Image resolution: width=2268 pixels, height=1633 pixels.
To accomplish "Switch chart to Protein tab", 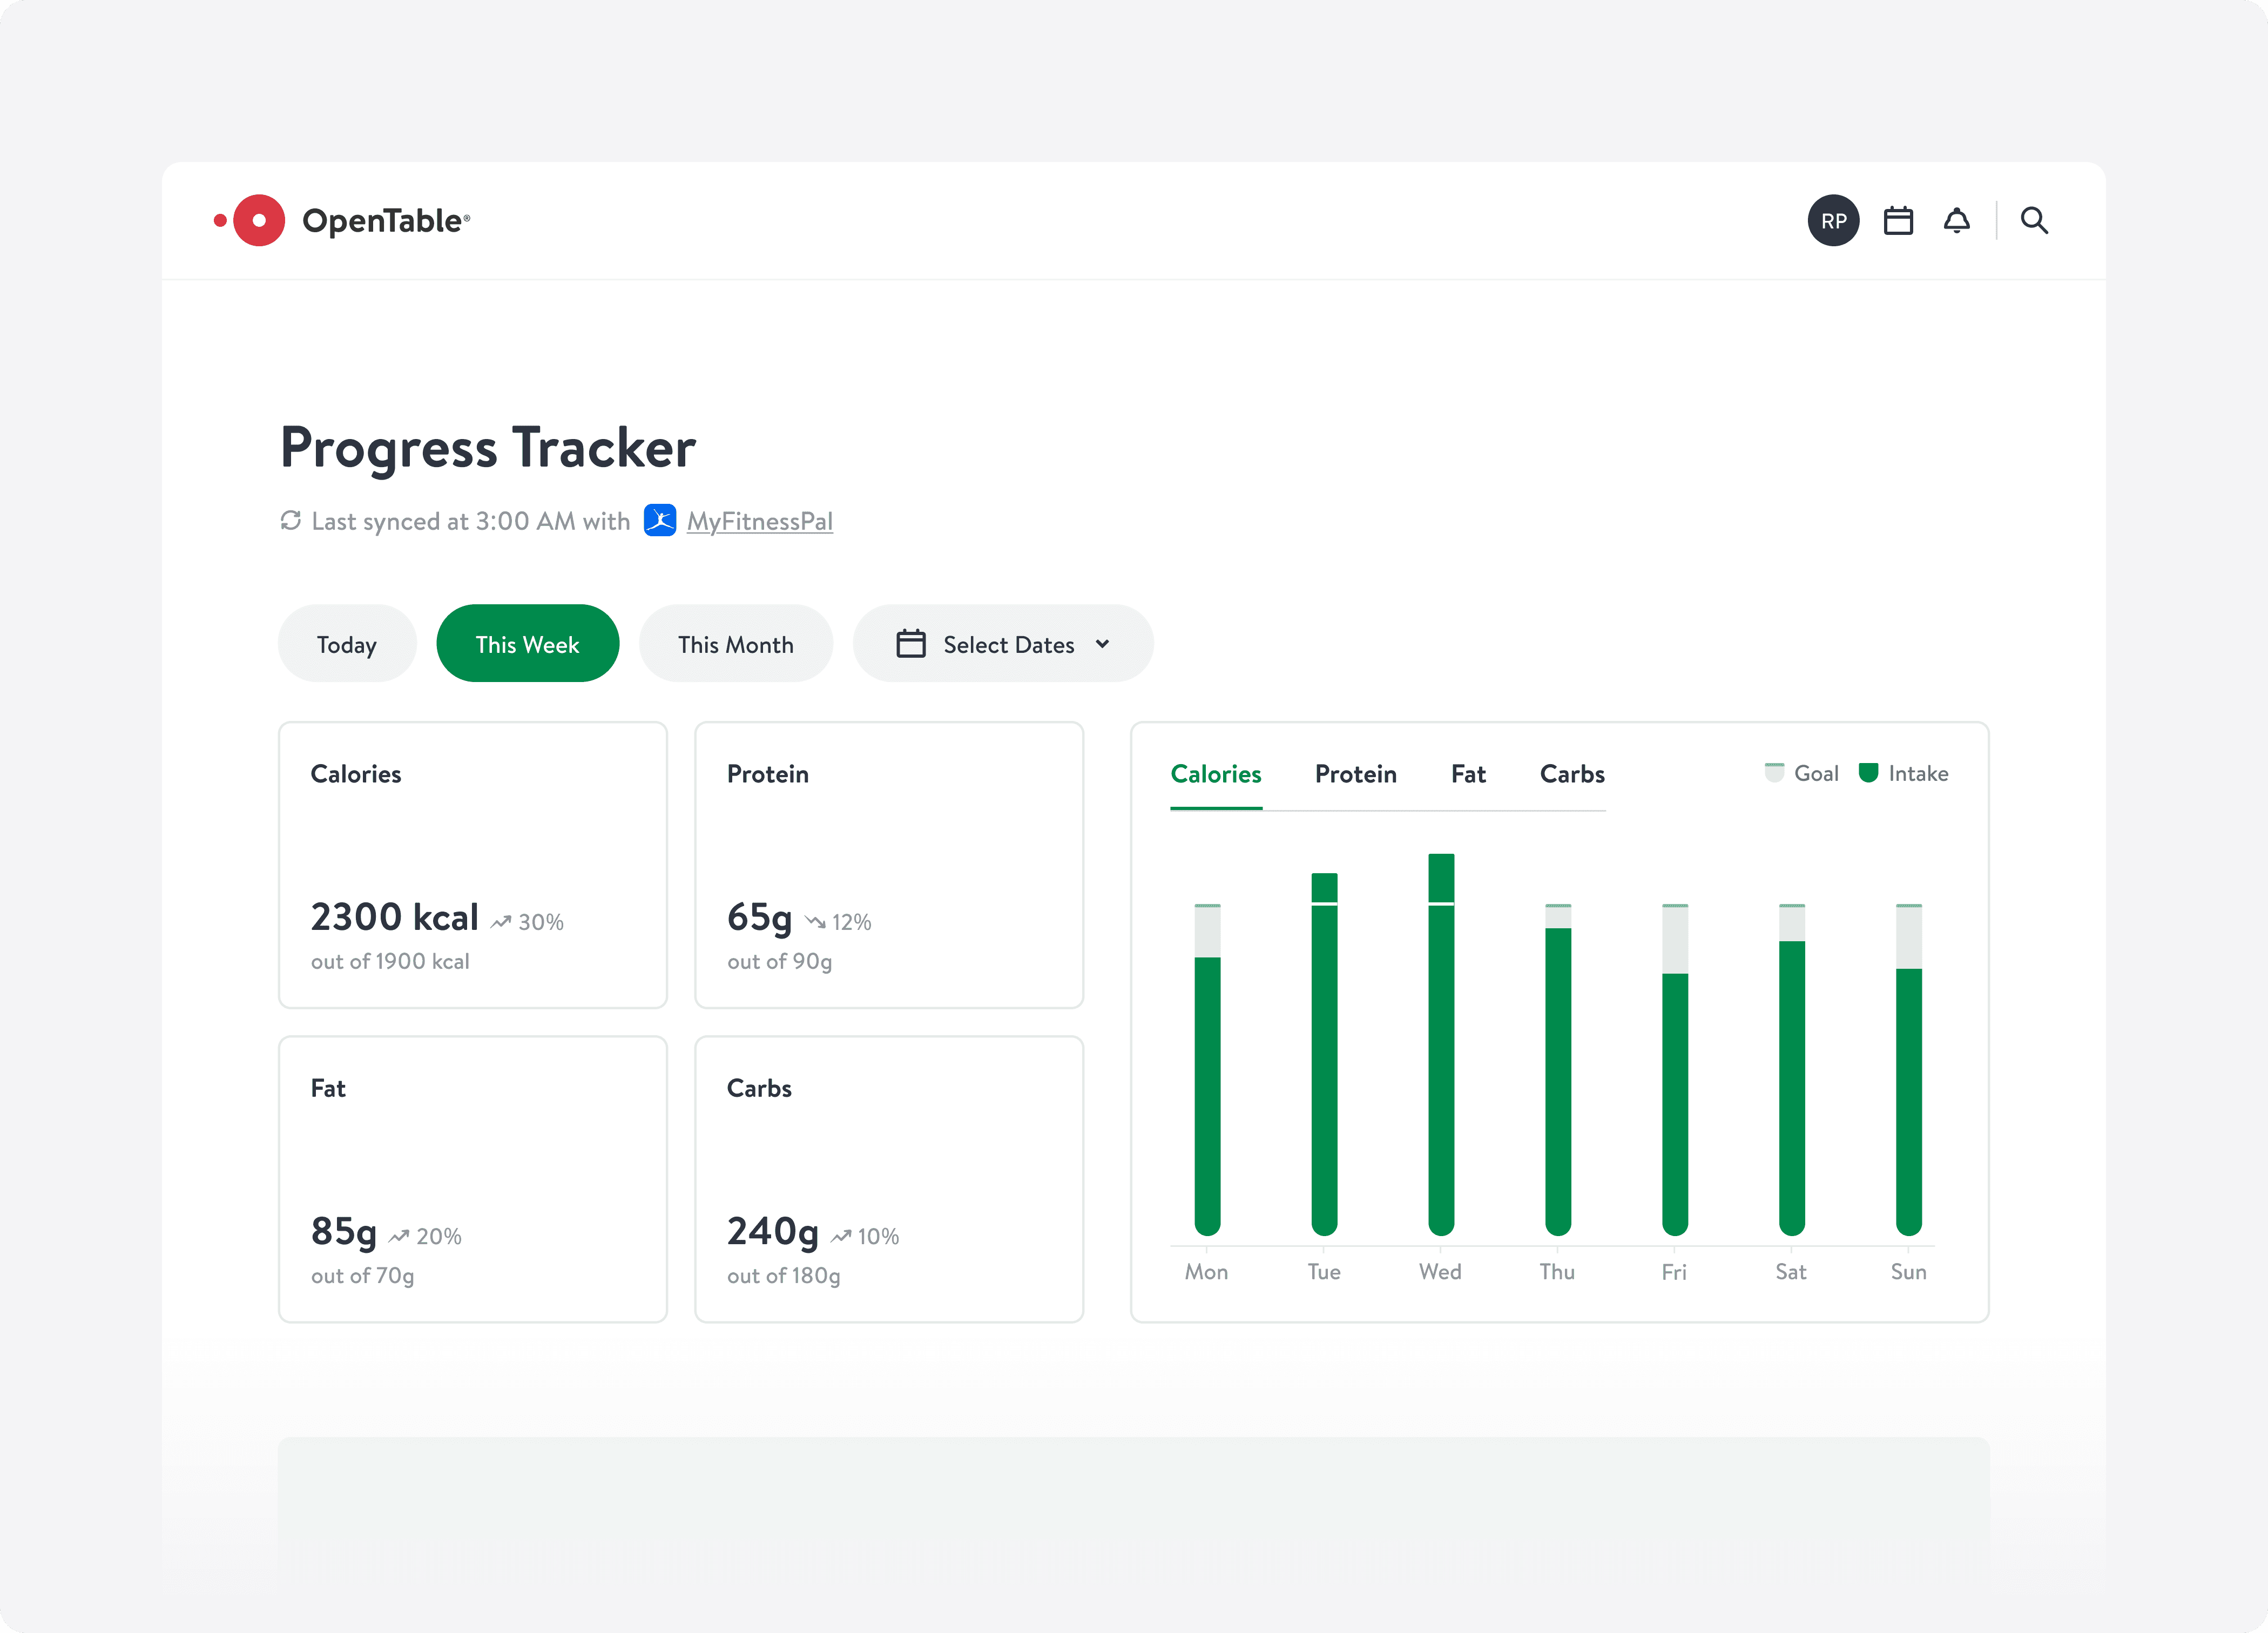I will 1355,773.
